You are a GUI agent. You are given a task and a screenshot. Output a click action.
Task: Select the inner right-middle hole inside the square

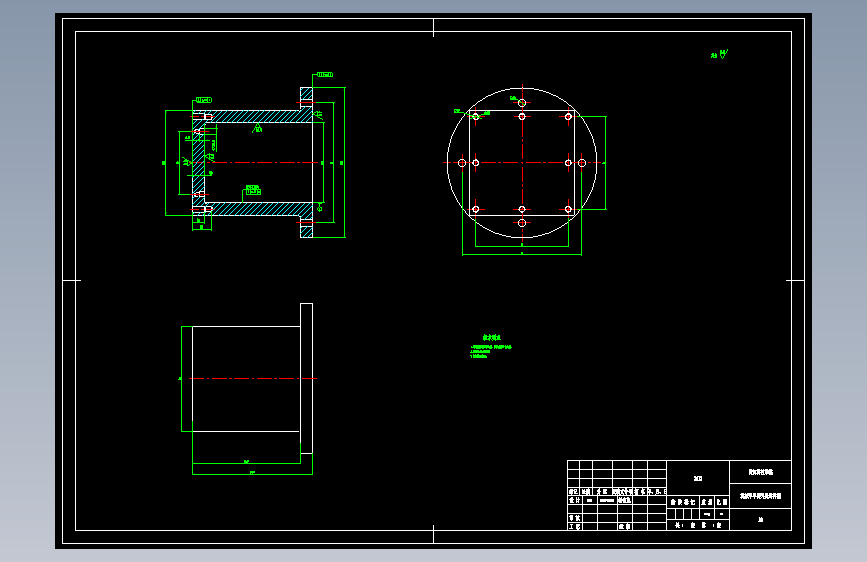point(568,163)
